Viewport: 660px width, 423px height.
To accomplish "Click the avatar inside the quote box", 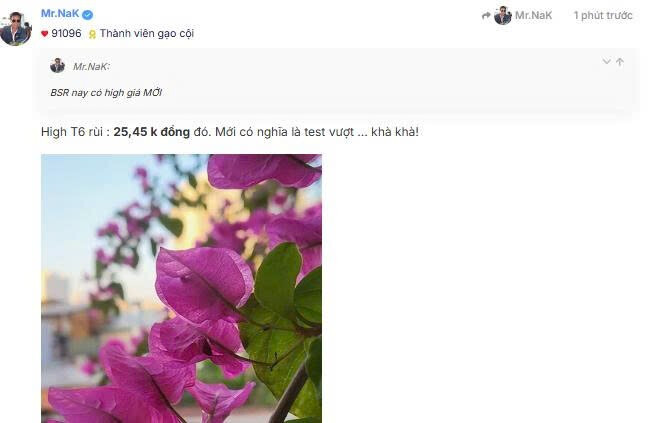I will [57, 65].
